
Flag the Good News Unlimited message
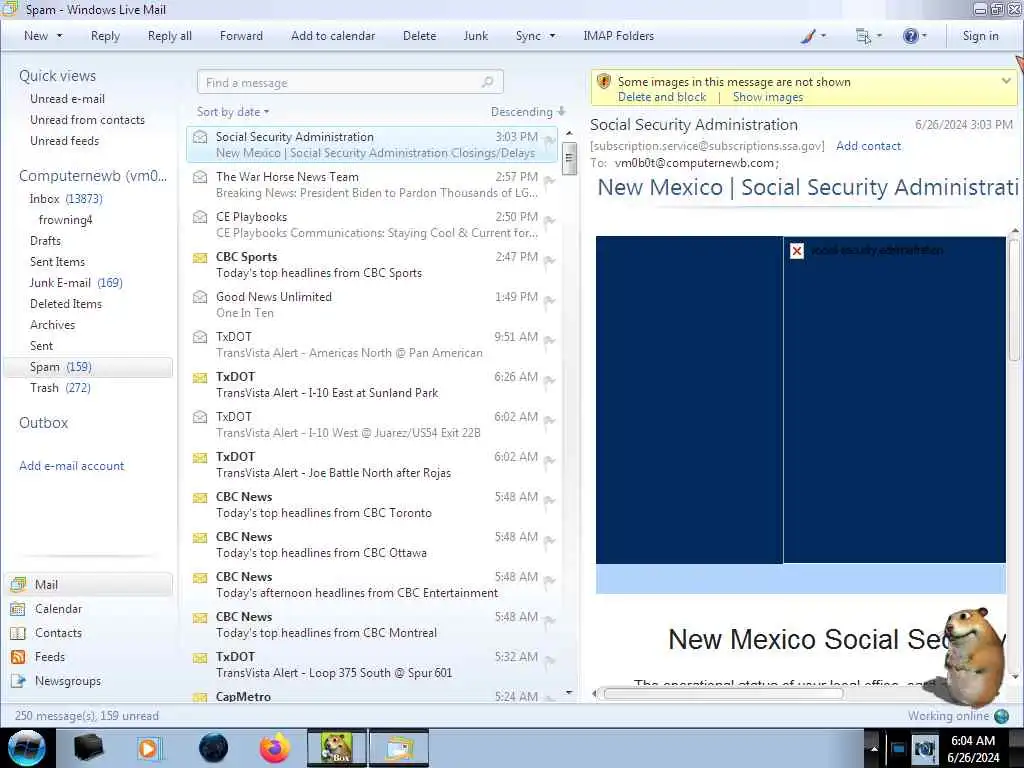tap(550, 300)
